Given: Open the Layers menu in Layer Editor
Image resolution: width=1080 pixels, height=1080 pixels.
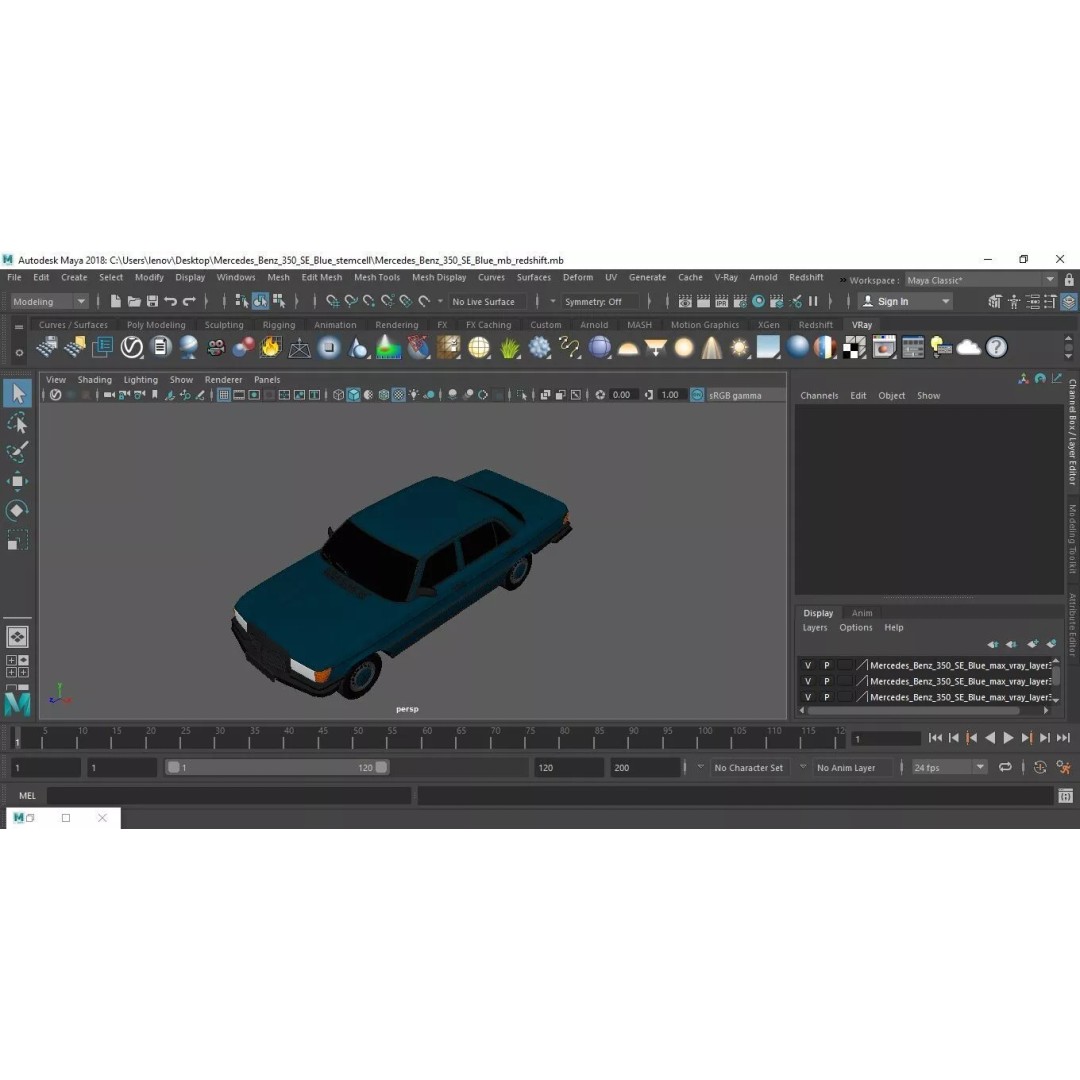Looking at the screenshot, I should (815, 627).
